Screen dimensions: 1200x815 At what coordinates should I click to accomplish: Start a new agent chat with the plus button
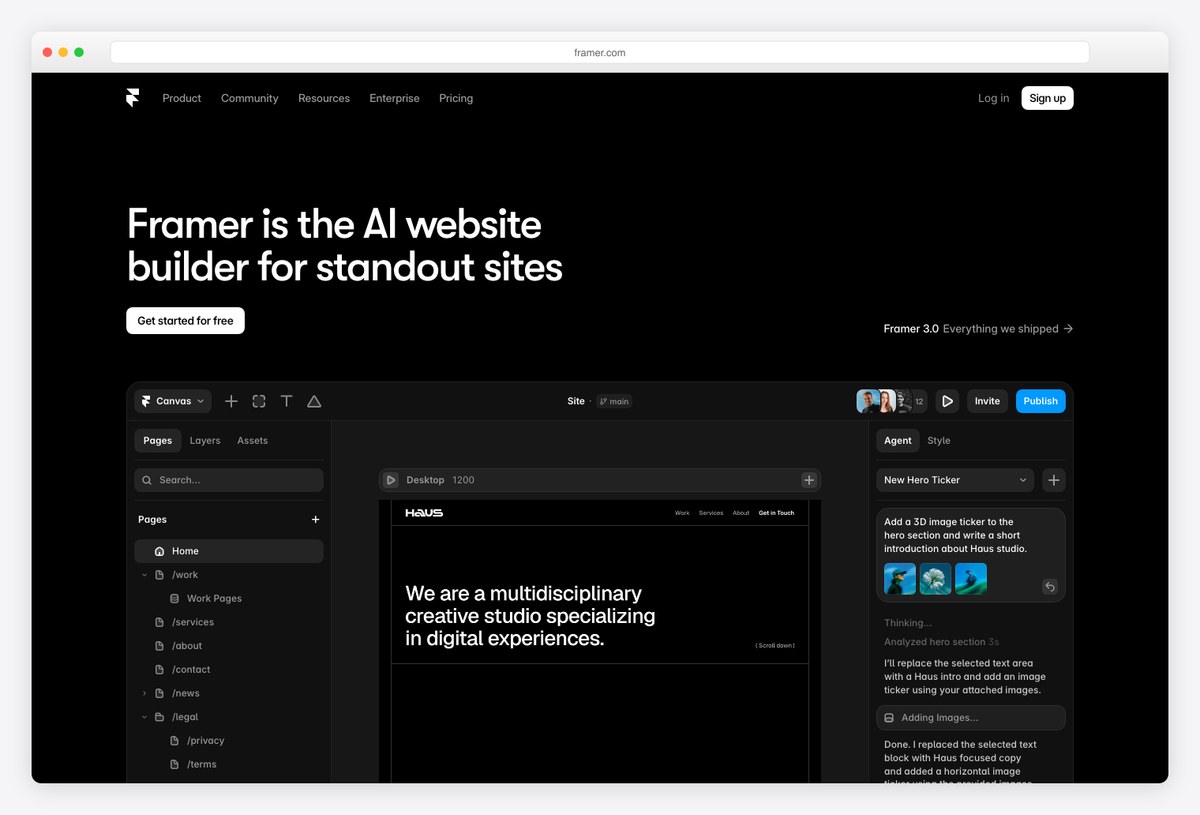tap(1054, 480)
